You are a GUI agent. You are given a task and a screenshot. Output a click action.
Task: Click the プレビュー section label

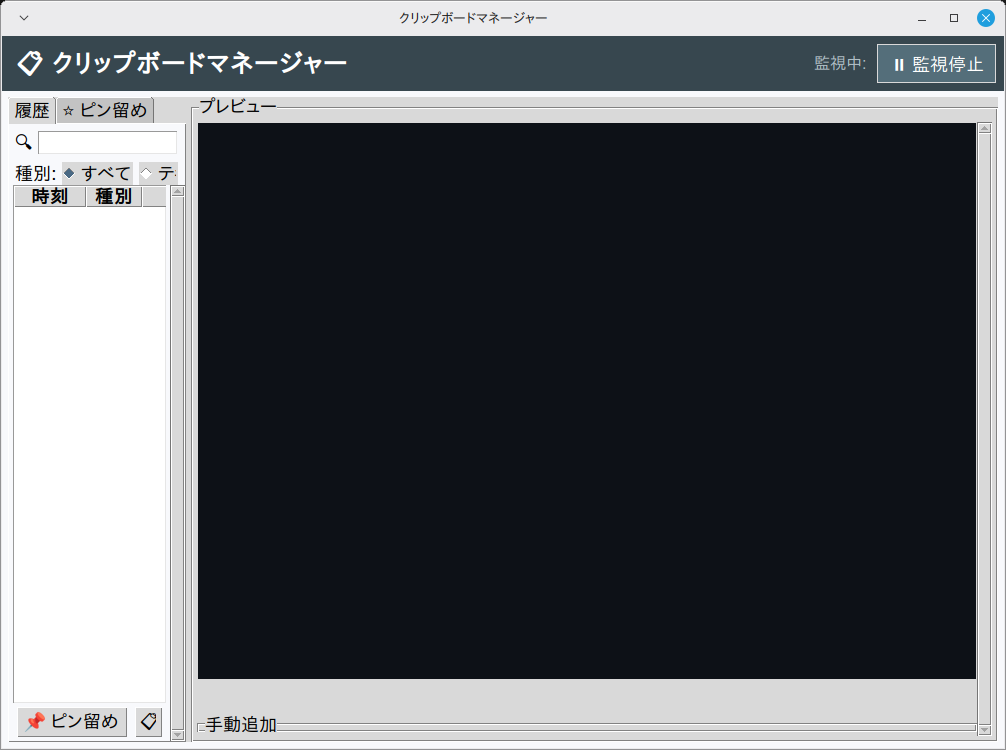[x=237, y=107]
